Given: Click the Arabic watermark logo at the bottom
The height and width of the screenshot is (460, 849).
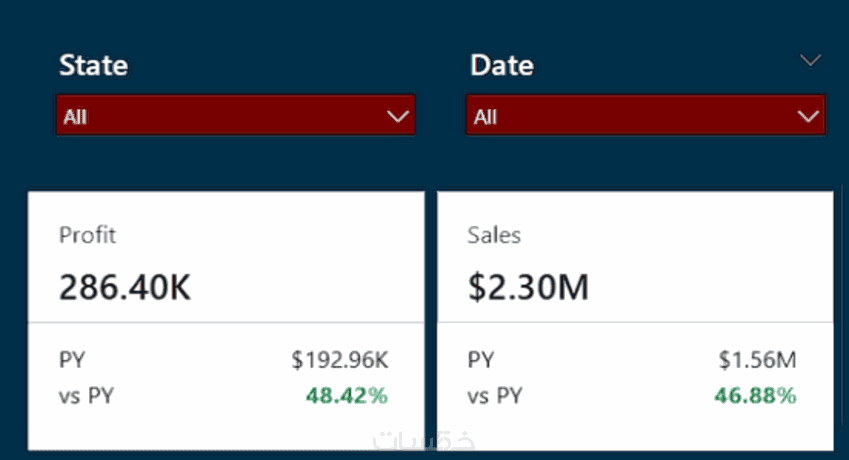Looking at the screenshot, I should [424, 441].
